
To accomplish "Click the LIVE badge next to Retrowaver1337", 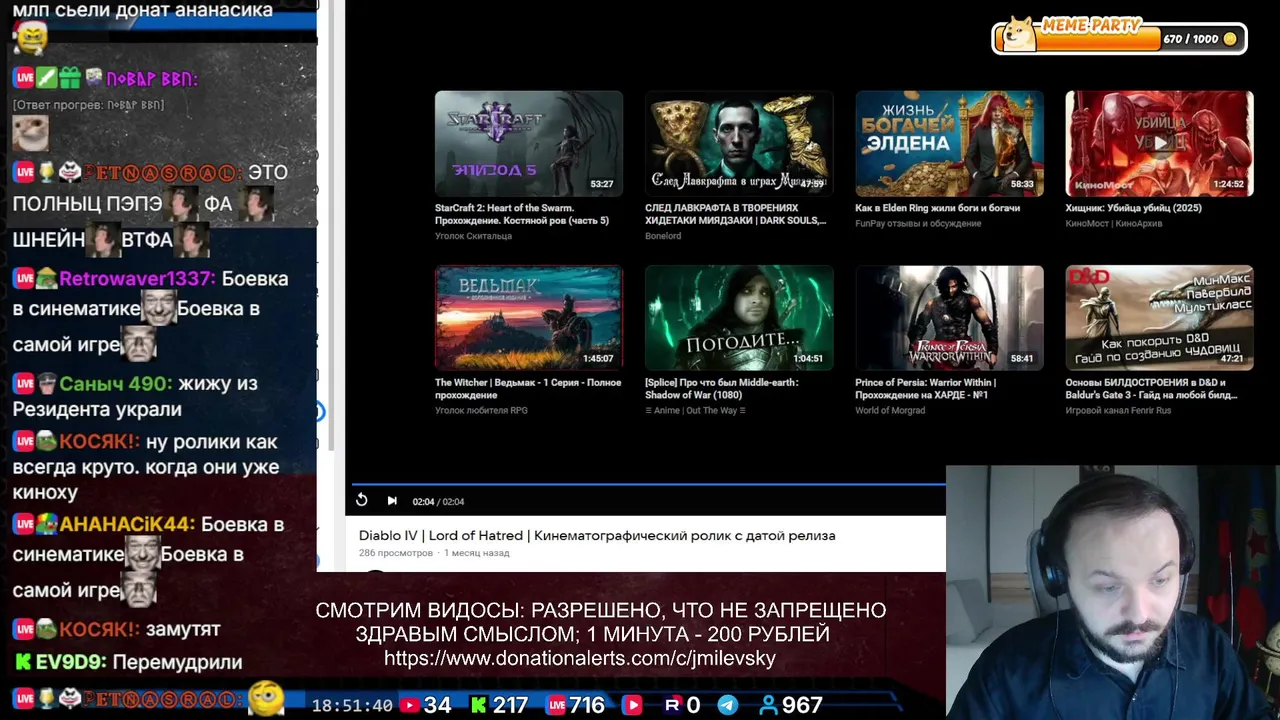I will [24, 278].
